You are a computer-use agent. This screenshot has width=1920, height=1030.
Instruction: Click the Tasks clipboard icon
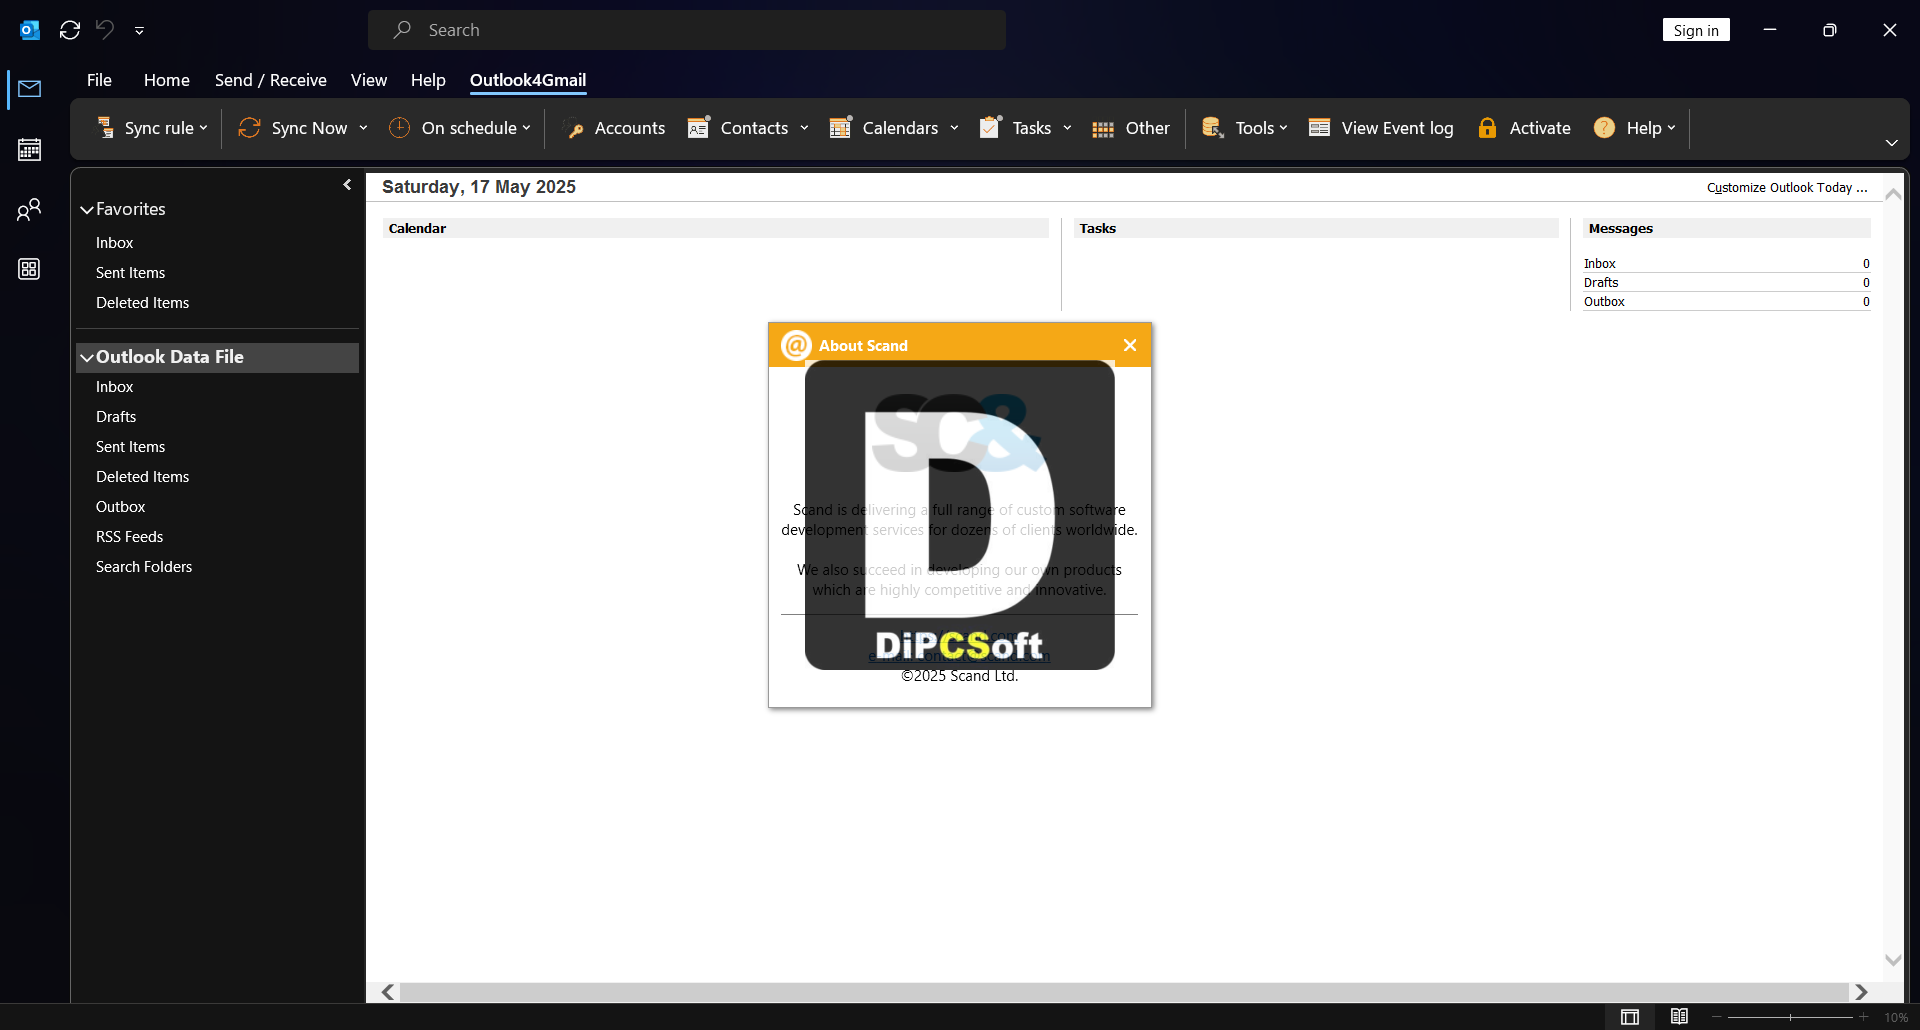click(x=990, y=127)
